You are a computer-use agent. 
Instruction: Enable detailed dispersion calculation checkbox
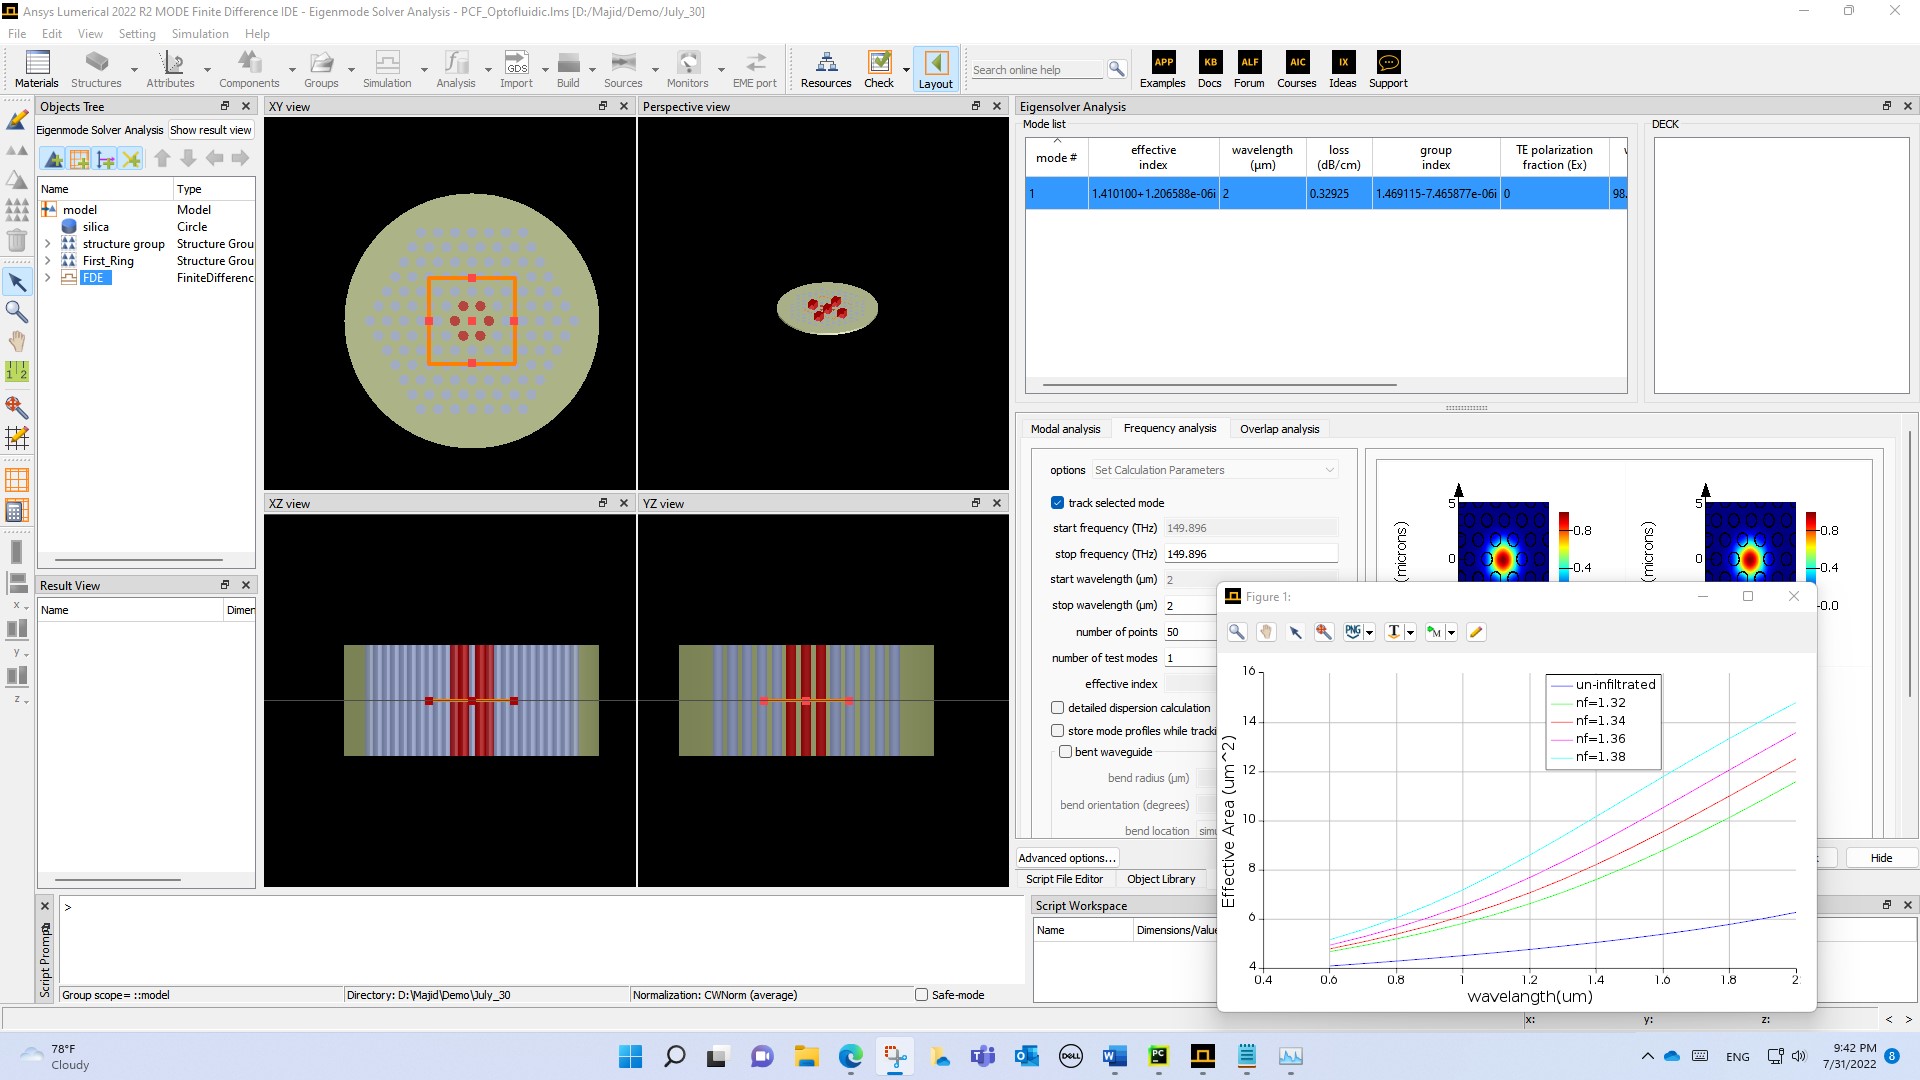[x=1057, y=708]
